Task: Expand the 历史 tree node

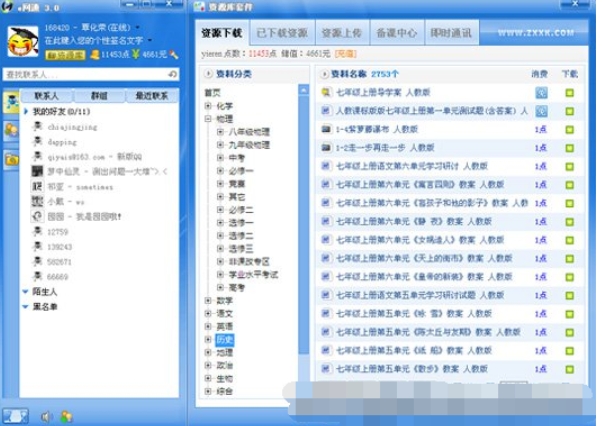Action: tap(208, 339)
